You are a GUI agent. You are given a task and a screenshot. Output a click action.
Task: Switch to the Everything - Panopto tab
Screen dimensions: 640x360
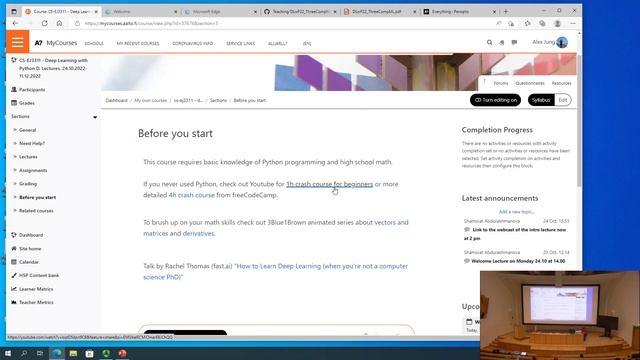(459, 12)
